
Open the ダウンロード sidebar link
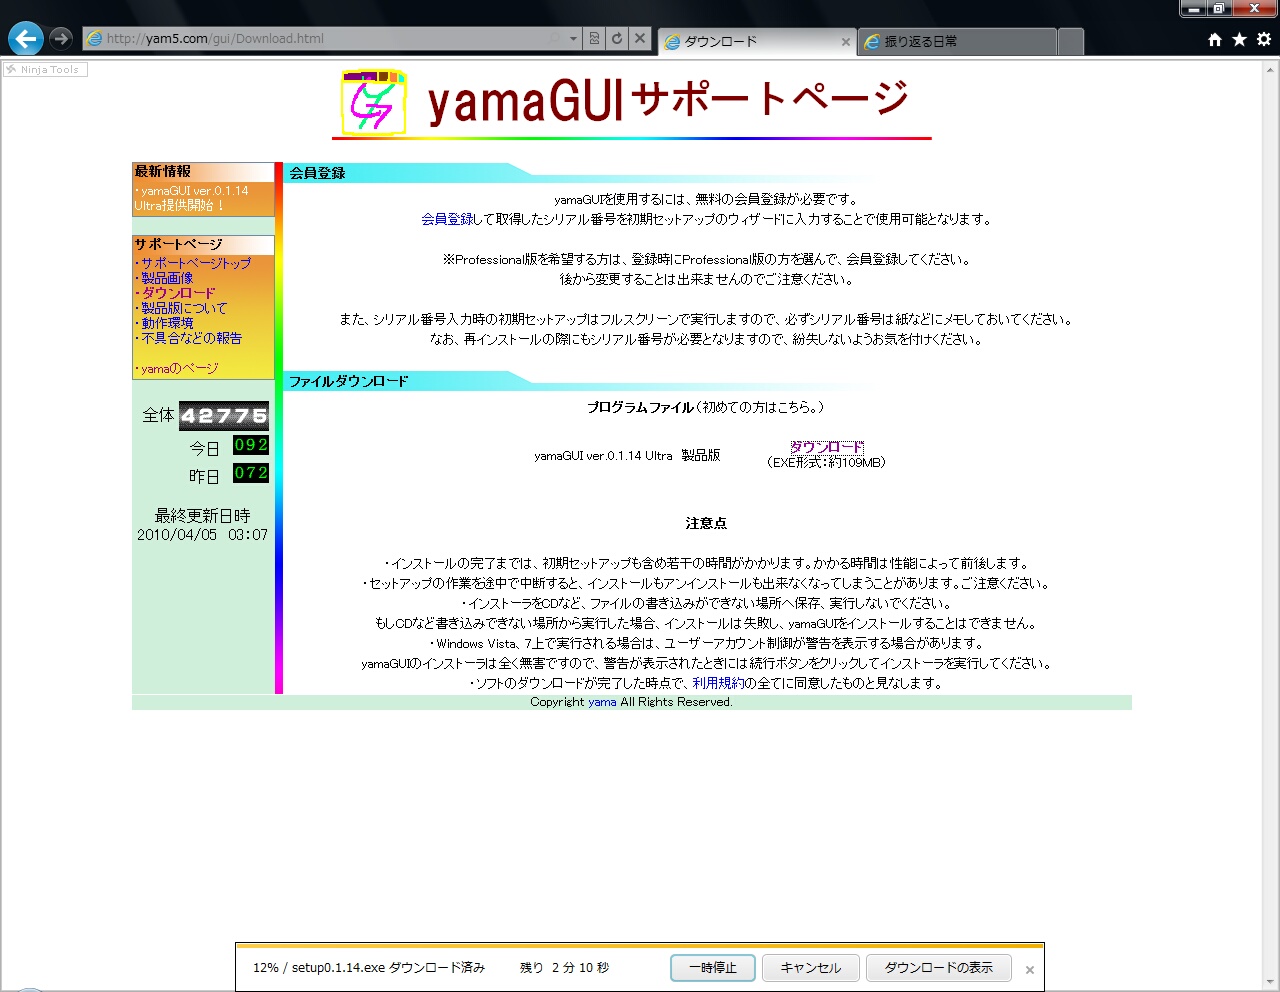178,293
